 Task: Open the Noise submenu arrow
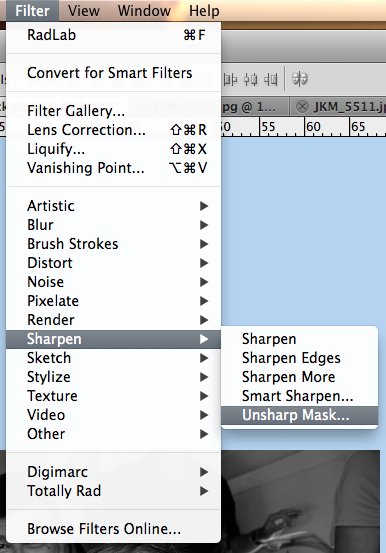tap(204, 282)
